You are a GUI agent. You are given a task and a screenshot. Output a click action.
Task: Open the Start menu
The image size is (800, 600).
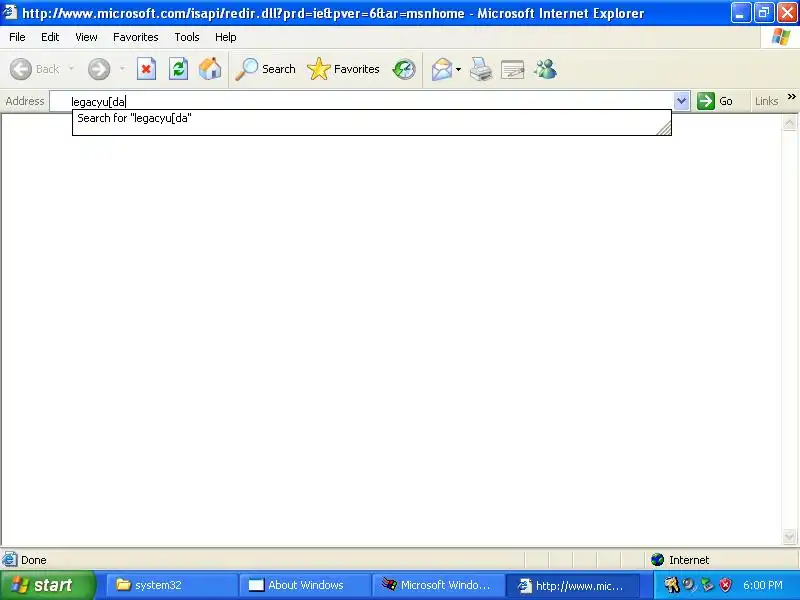pyautogui.click(x=47, y=585)
